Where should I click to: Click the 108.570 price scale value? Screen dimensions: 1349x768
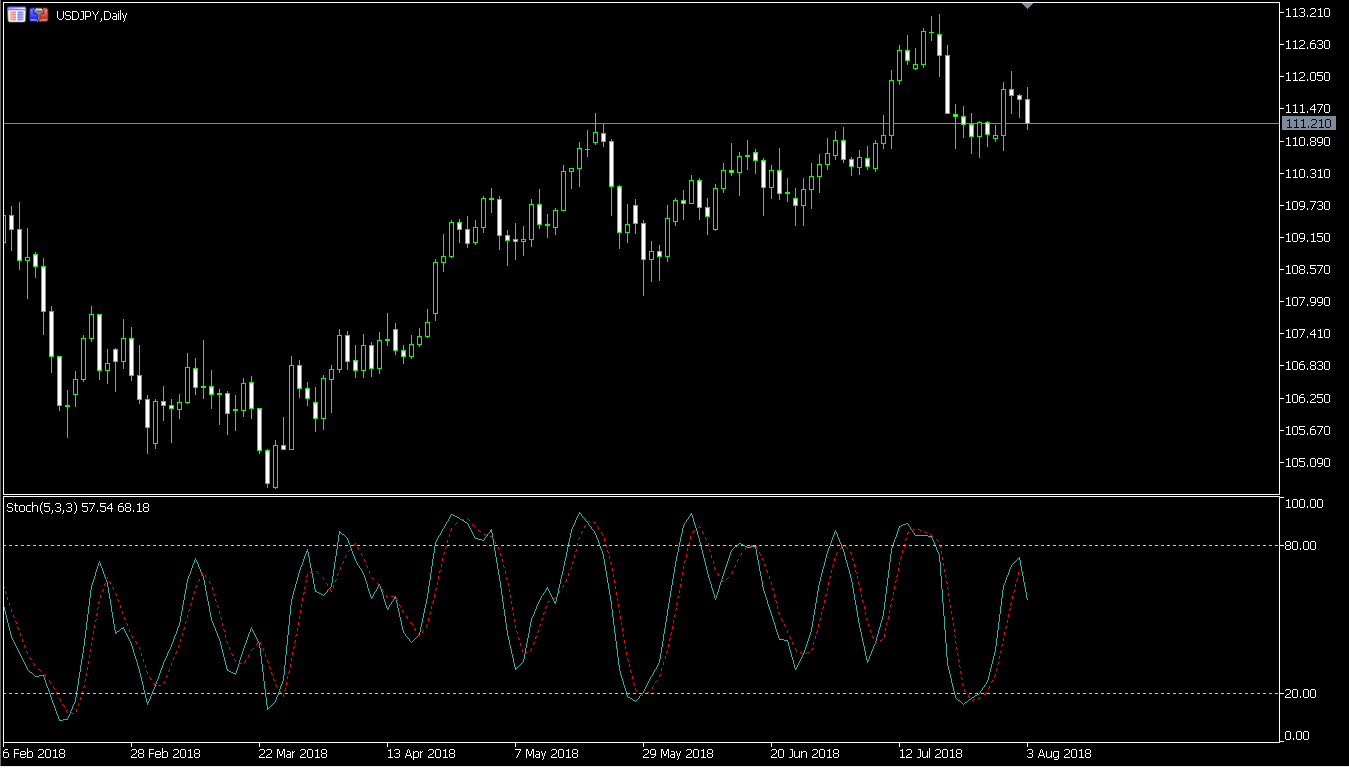pyautogui.click(x=1308, y=270)
